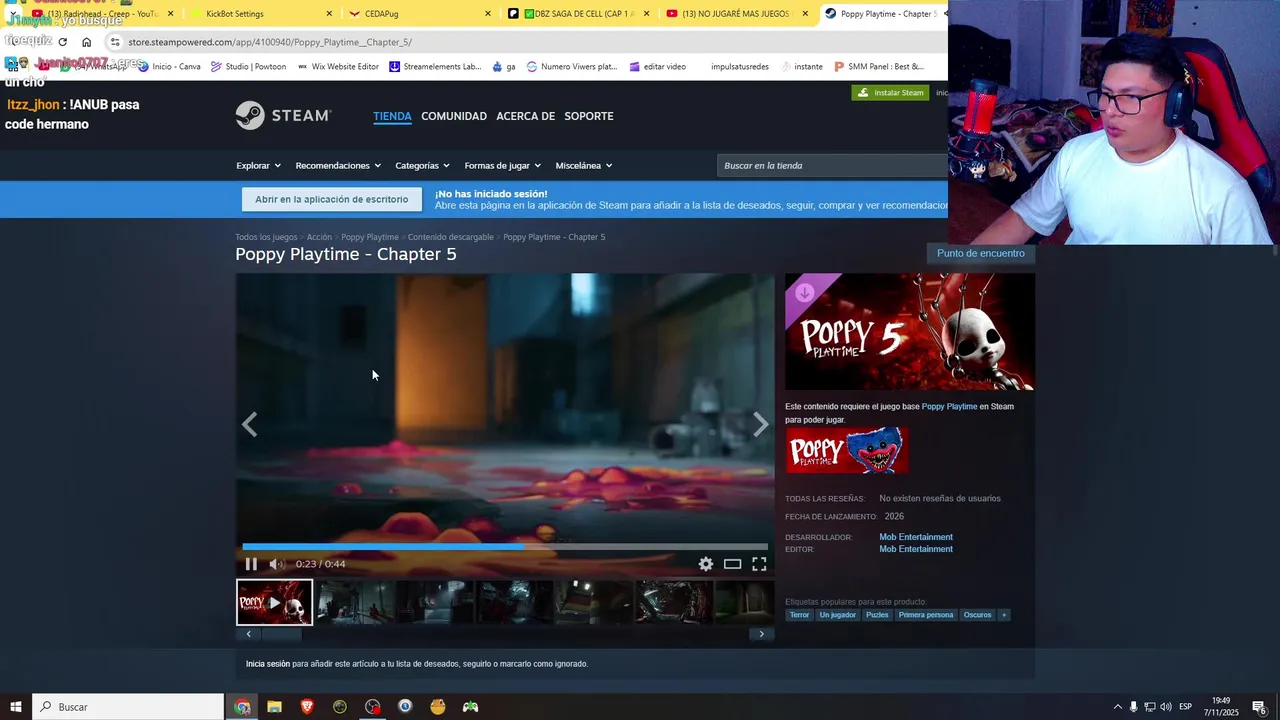Toggle theater mode for the trailer

point(733,564)
